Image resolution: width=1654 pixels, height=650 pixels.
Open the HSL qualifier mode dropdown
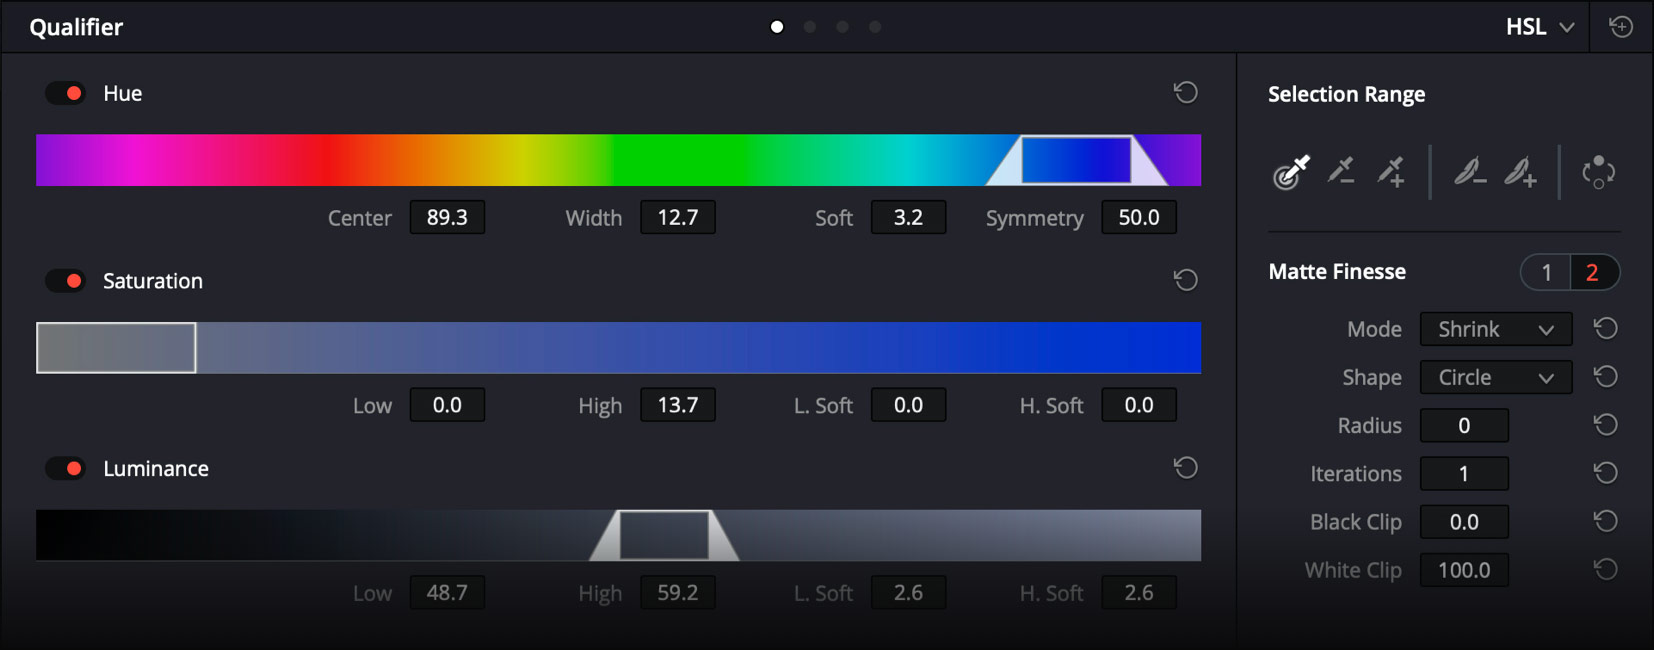click(1540, 27)
